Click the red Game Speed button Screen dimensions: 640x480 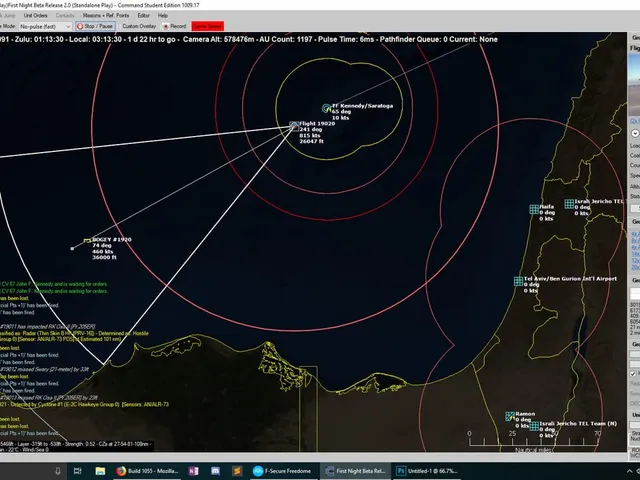[x=208, y=26]
